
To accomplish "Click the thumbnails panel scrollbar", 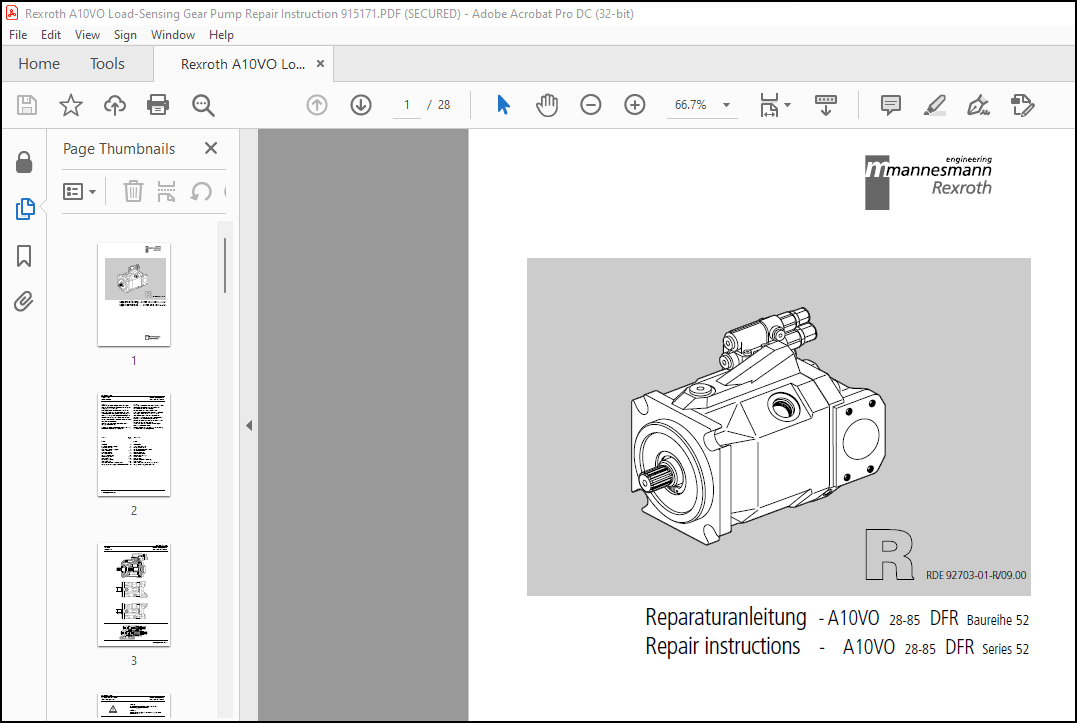I will tap(225, 265).
